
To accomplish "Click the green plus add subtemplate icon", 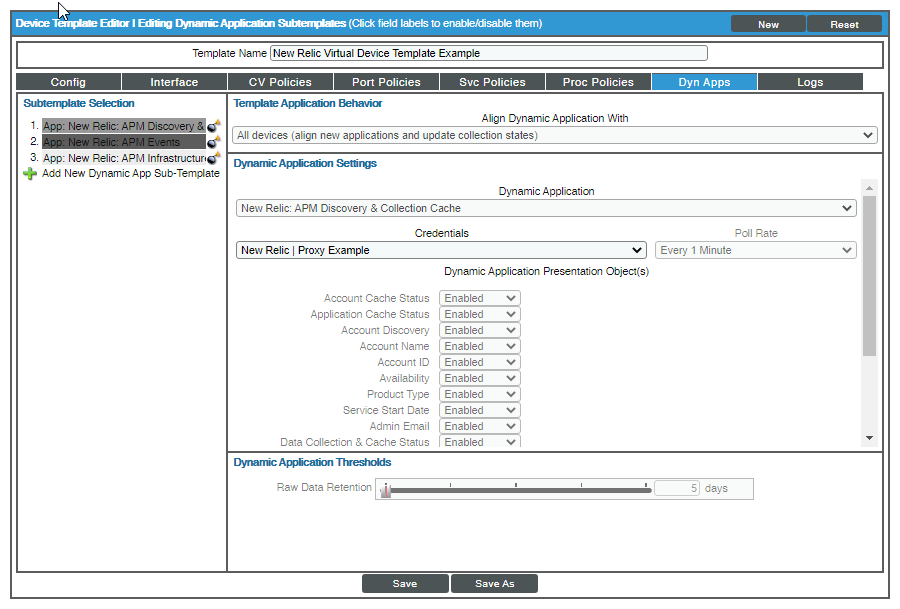I will click(30, 173).
